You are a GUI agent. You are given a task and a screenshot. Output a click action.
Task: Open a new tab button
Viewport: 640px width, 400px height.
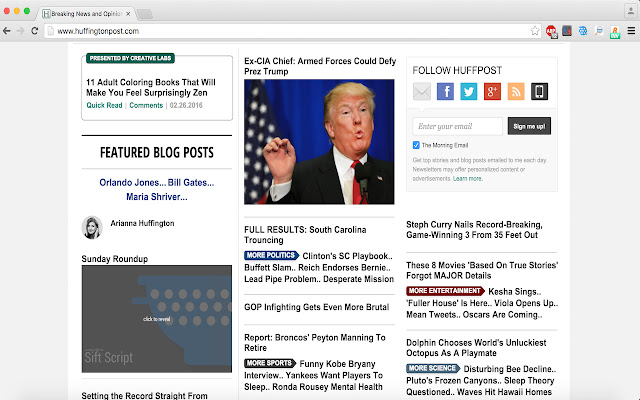coord(144,14)
